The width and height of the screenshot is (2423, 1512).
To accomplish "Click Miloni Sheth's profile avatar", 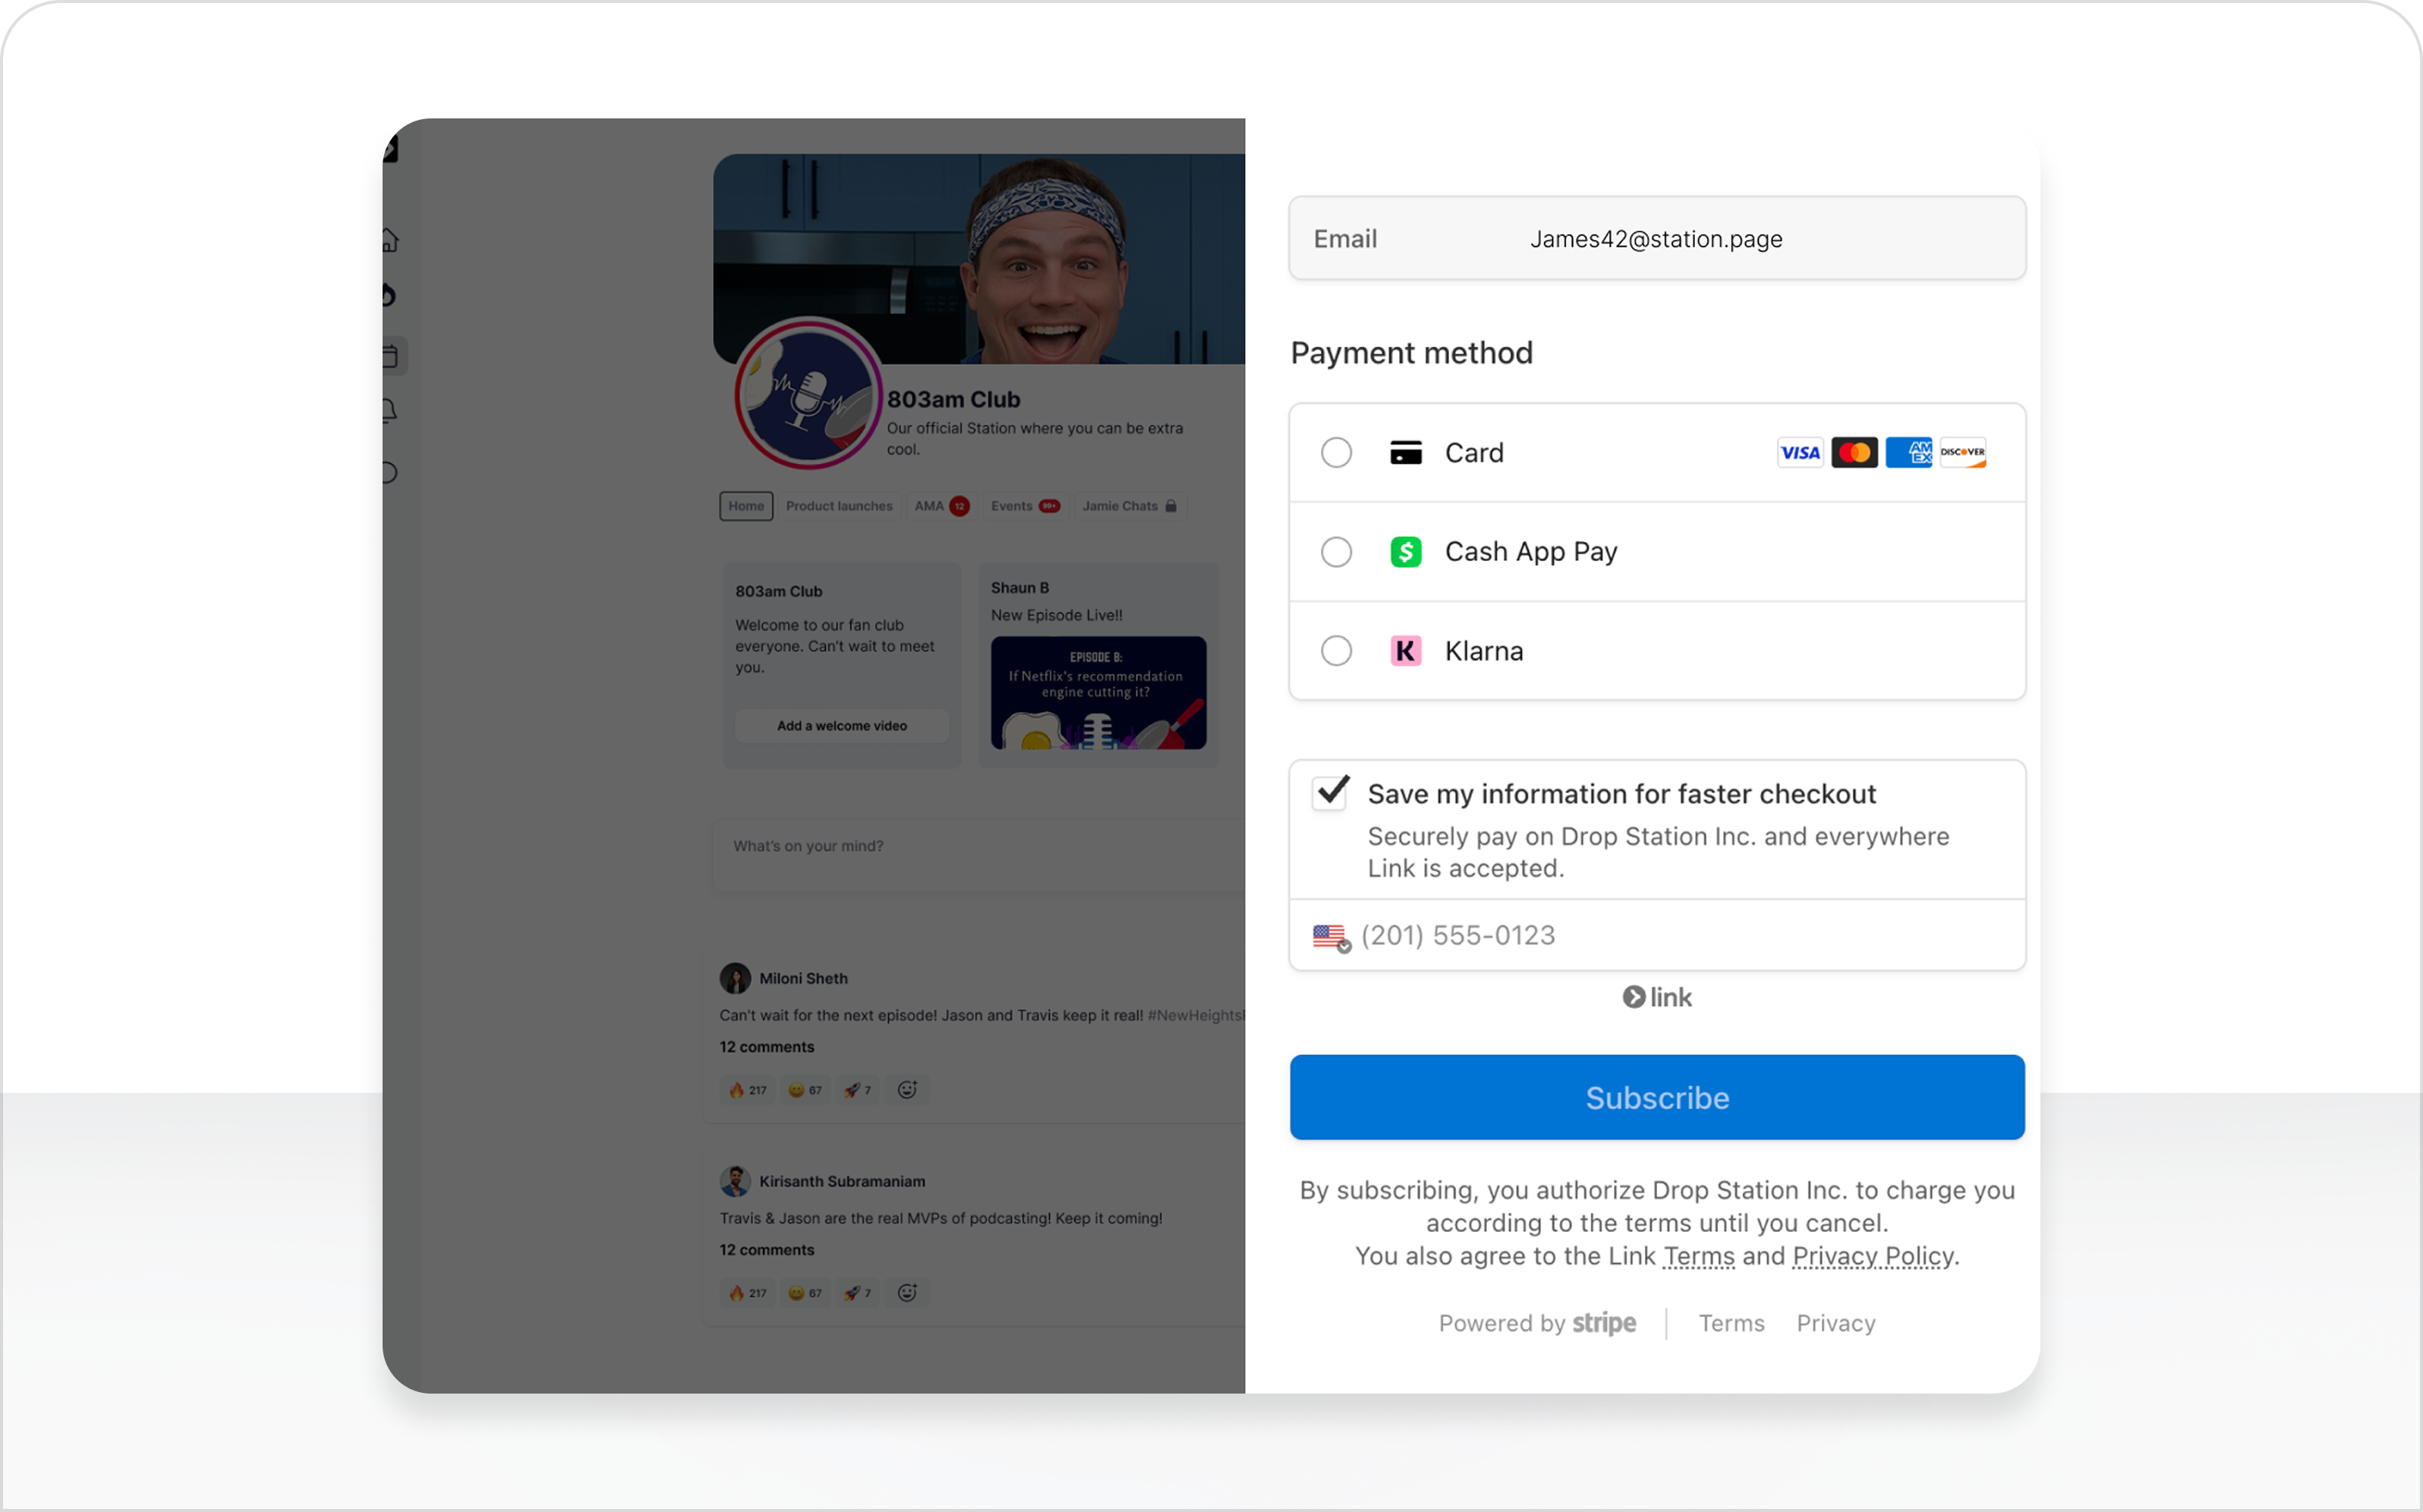I will click(x=735, y=978).
